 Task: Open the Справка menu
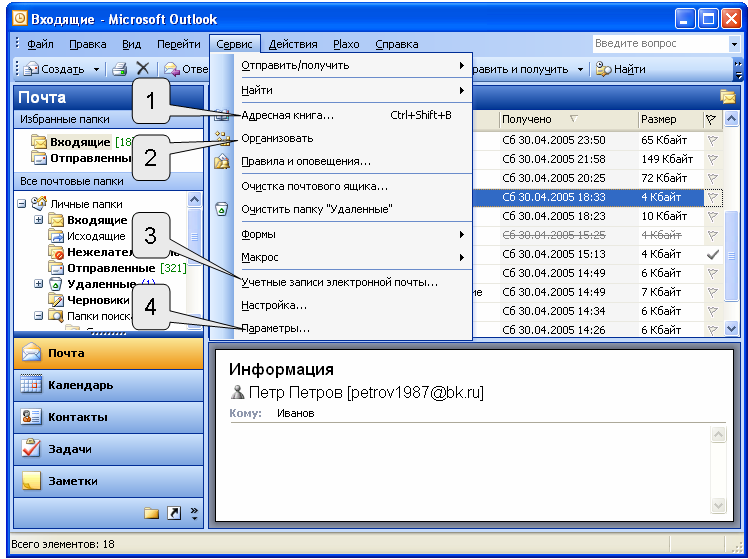point(397,44)
